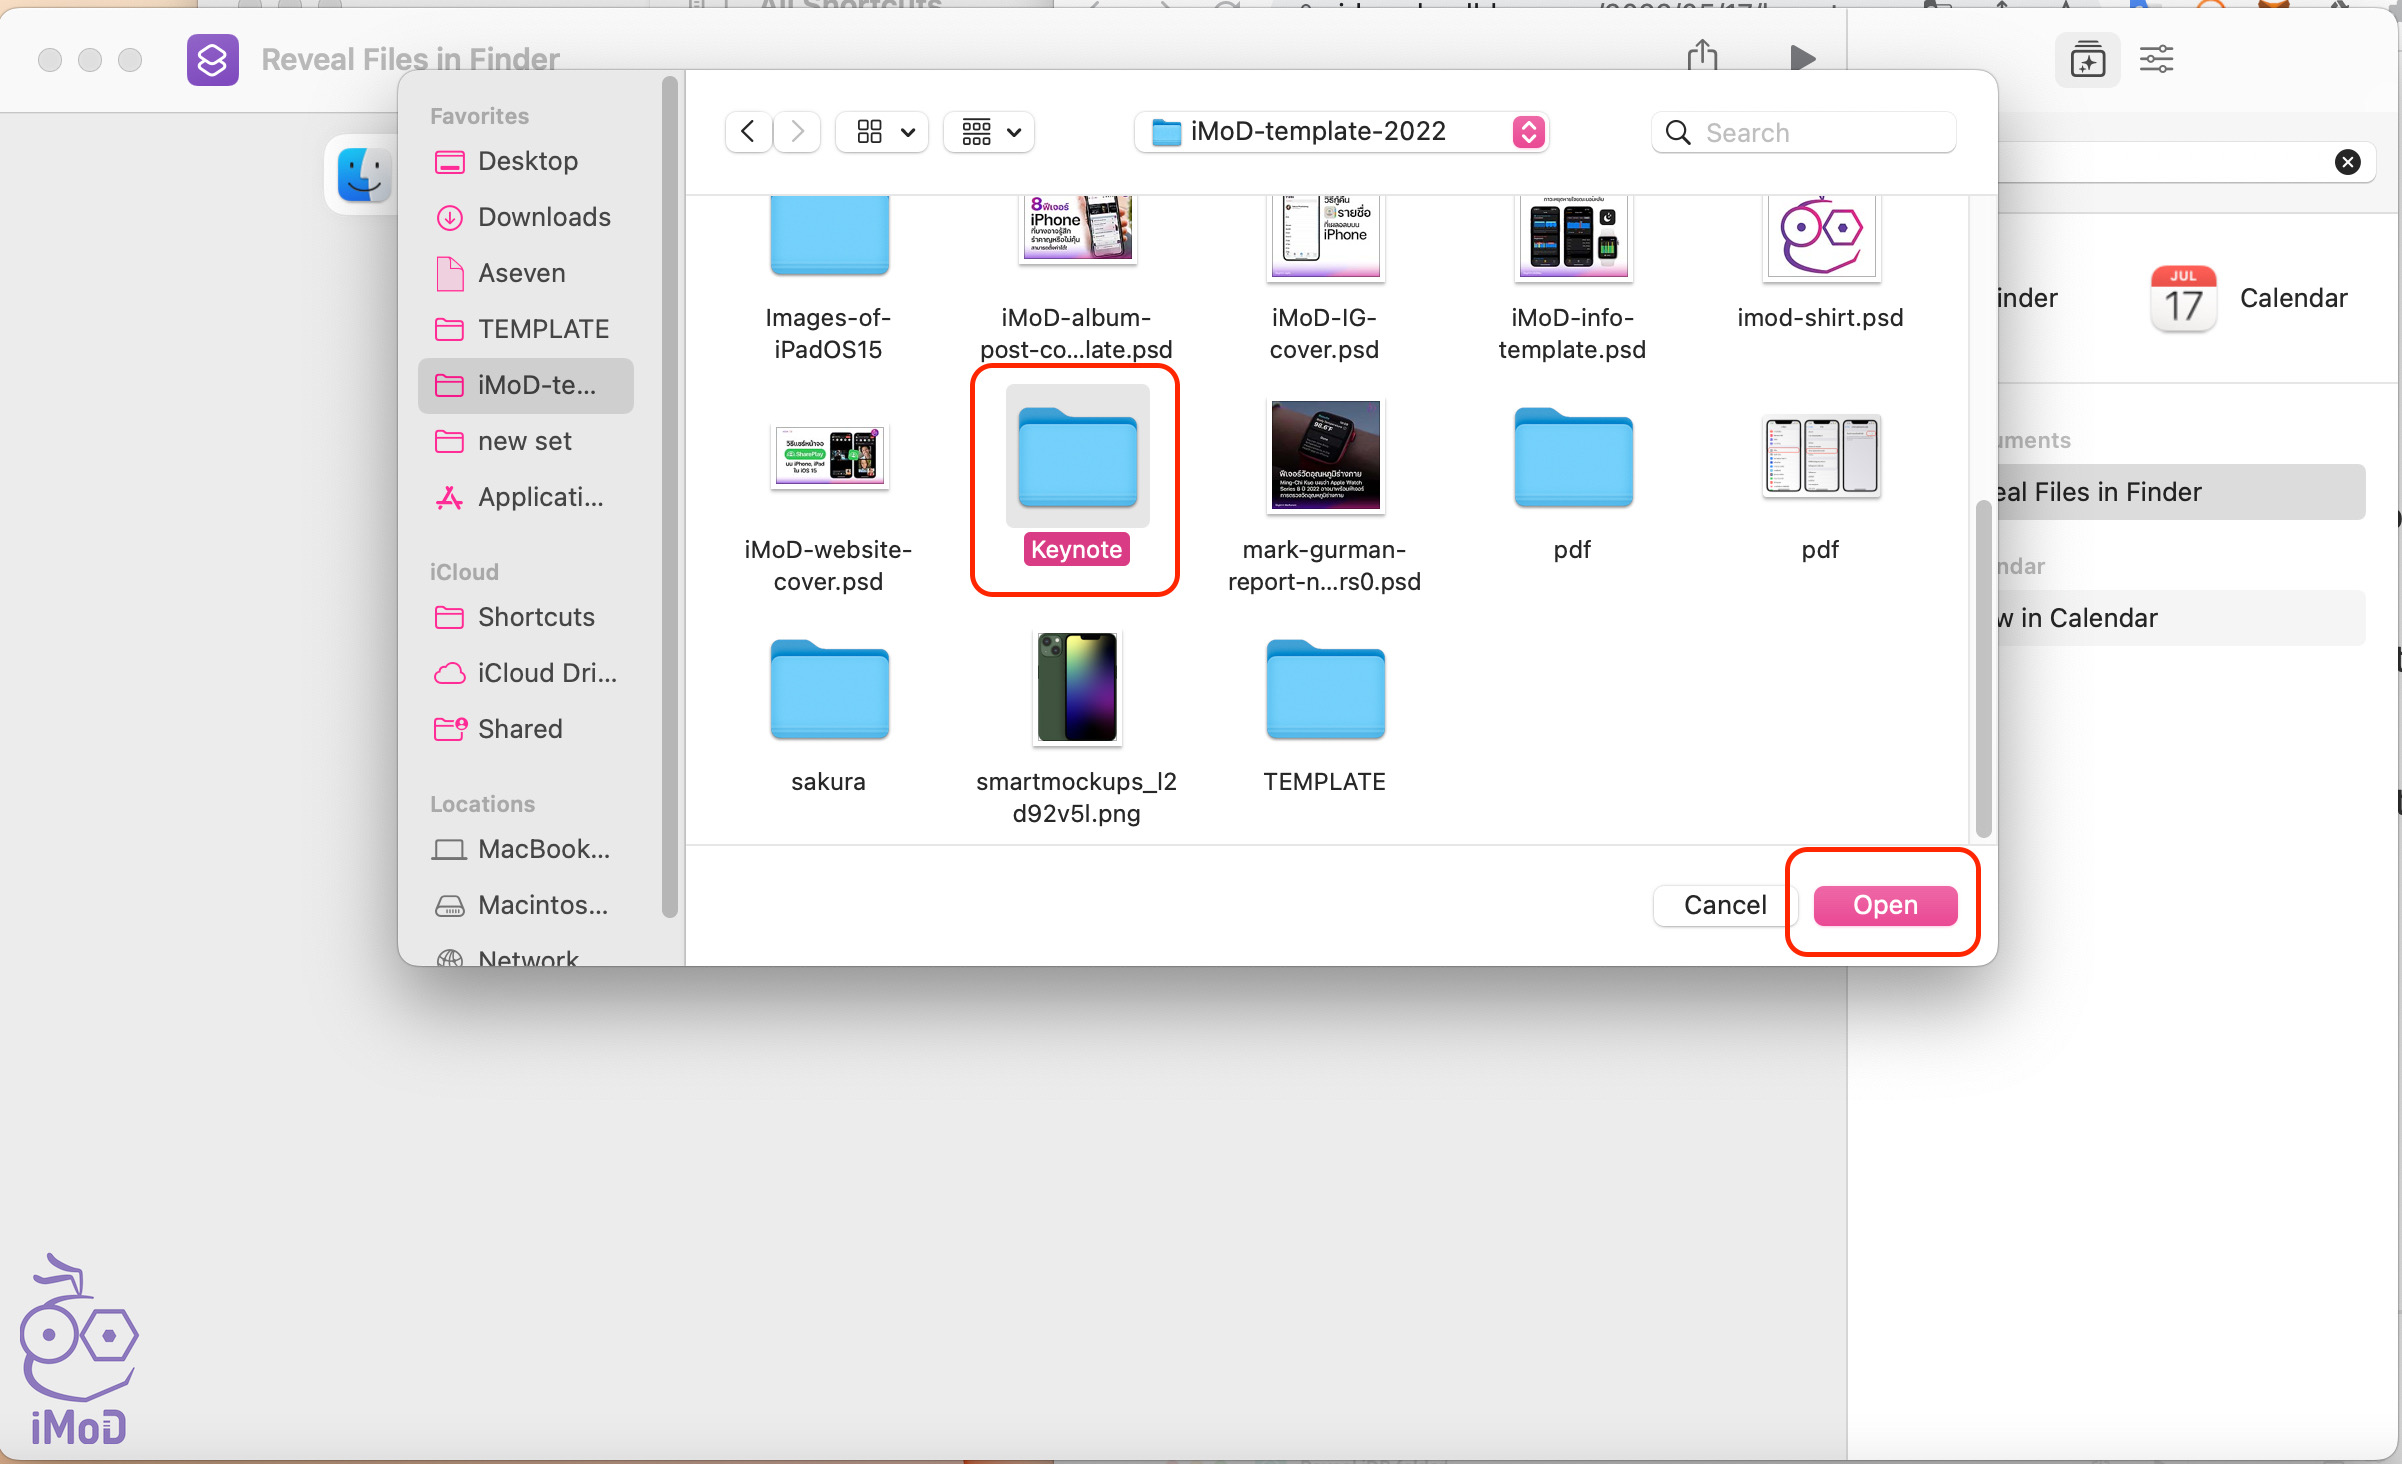The image size is (2402, 1464).
Task: Open the grouping options dropdown
Action: pos(989,132)
